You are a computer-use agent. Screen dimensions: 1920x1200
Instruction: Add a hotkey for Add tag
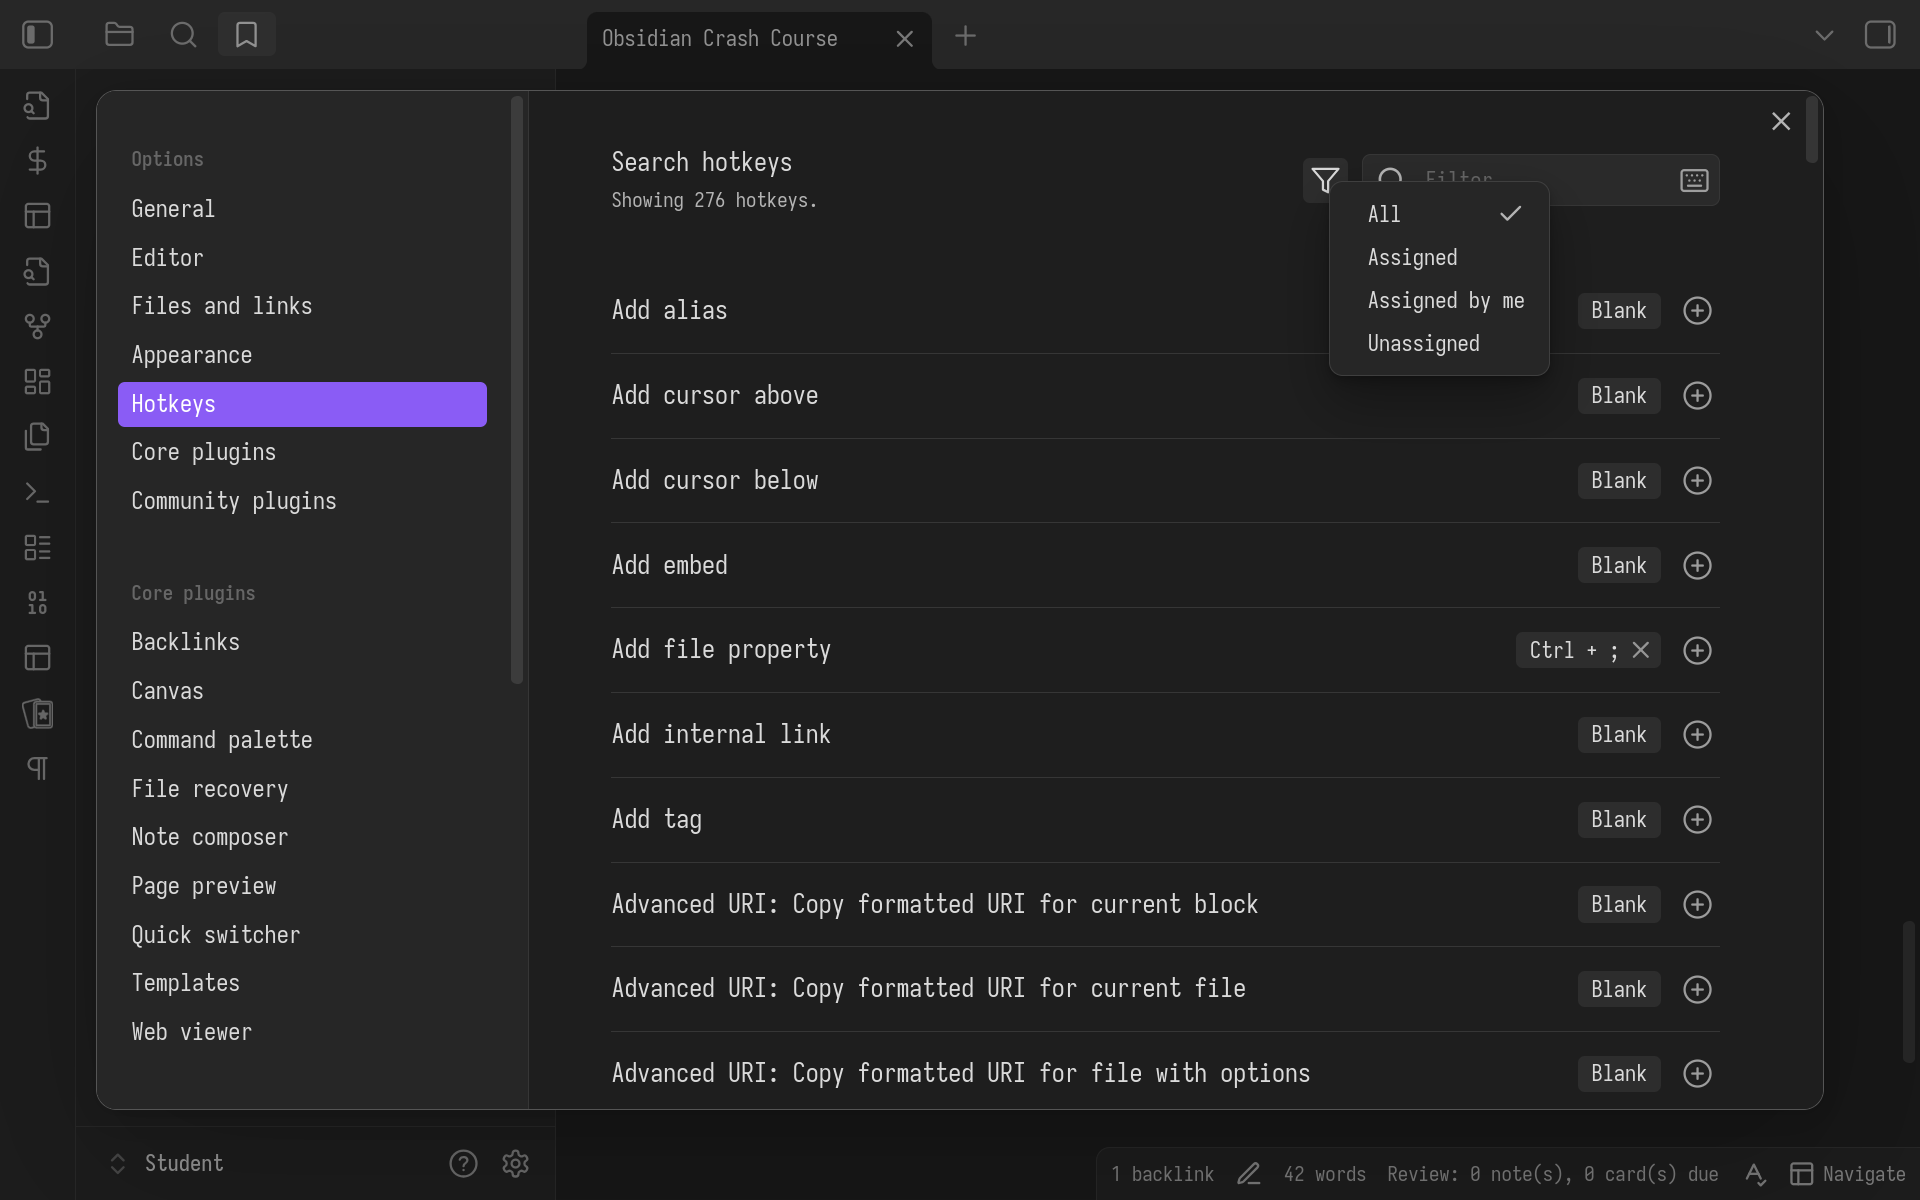pos(1697,820)
